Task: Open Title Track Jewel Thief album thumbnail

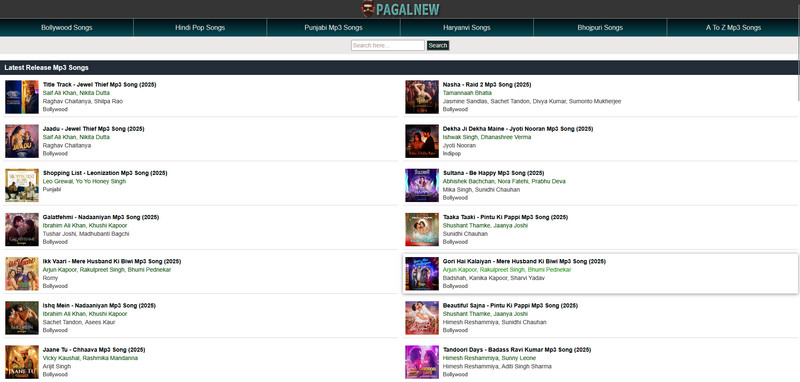Action: point(22,97)
